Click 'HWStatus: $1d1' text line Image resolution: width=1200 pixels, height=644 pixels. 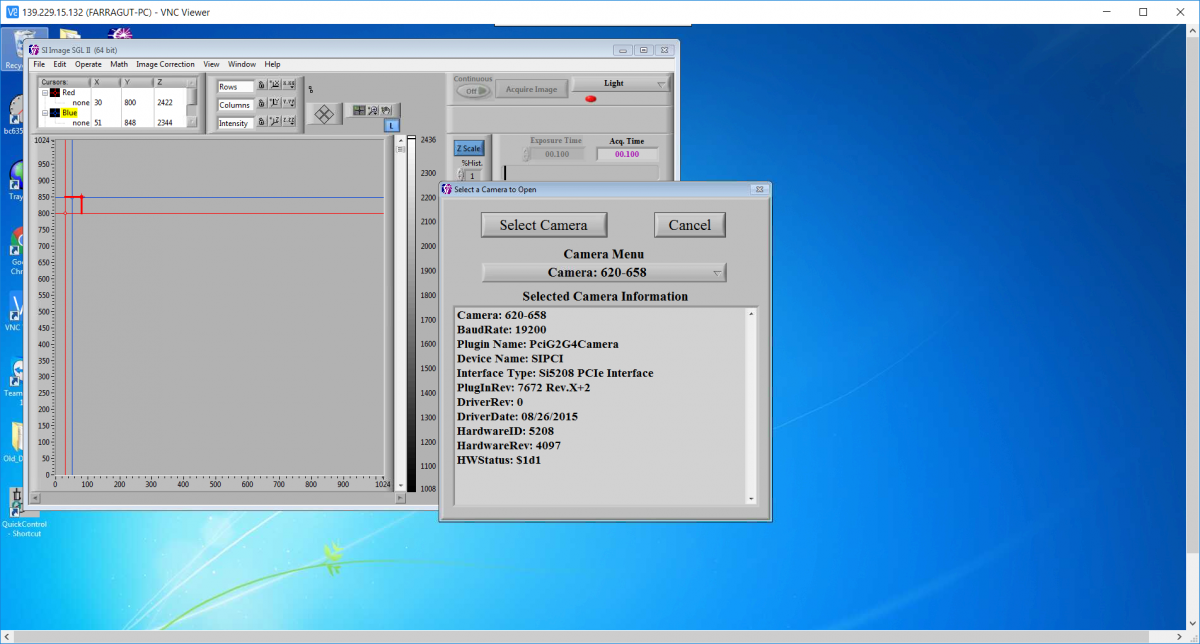pyautogui.click(x=499, y=460)
